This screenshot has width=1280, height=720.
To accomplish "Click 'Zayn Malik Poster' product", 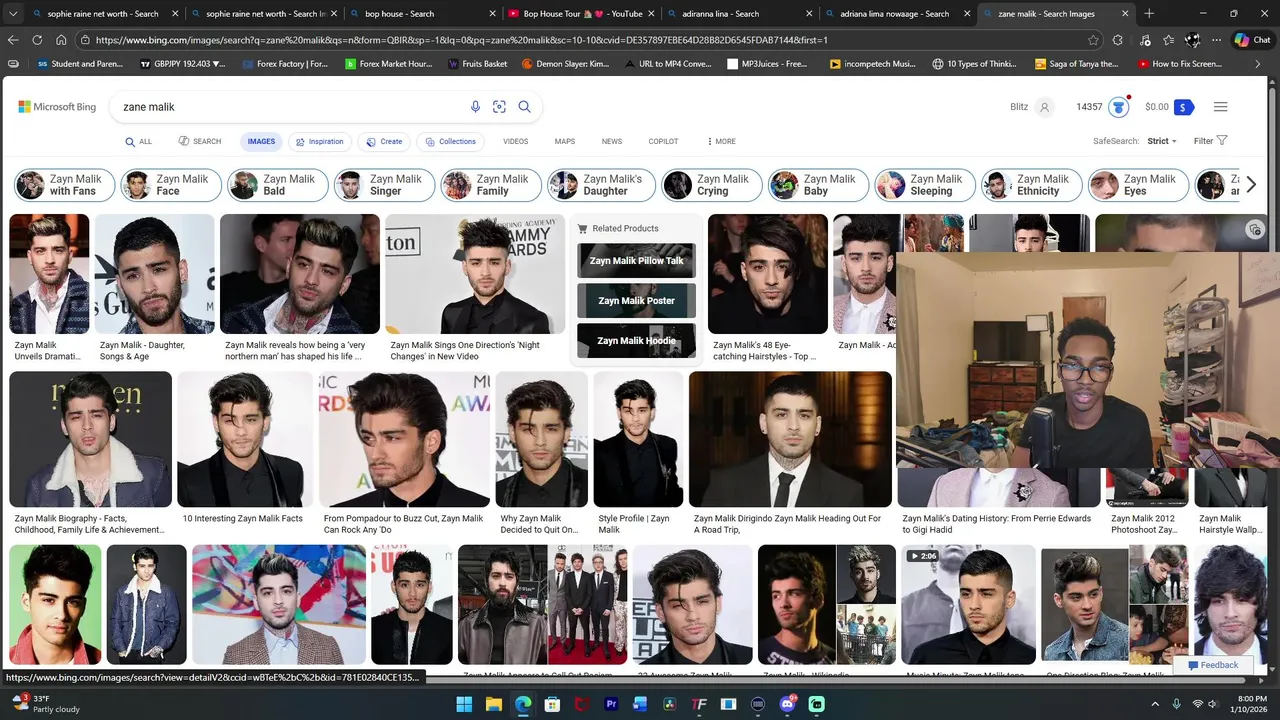I will (x=636, y=301).
